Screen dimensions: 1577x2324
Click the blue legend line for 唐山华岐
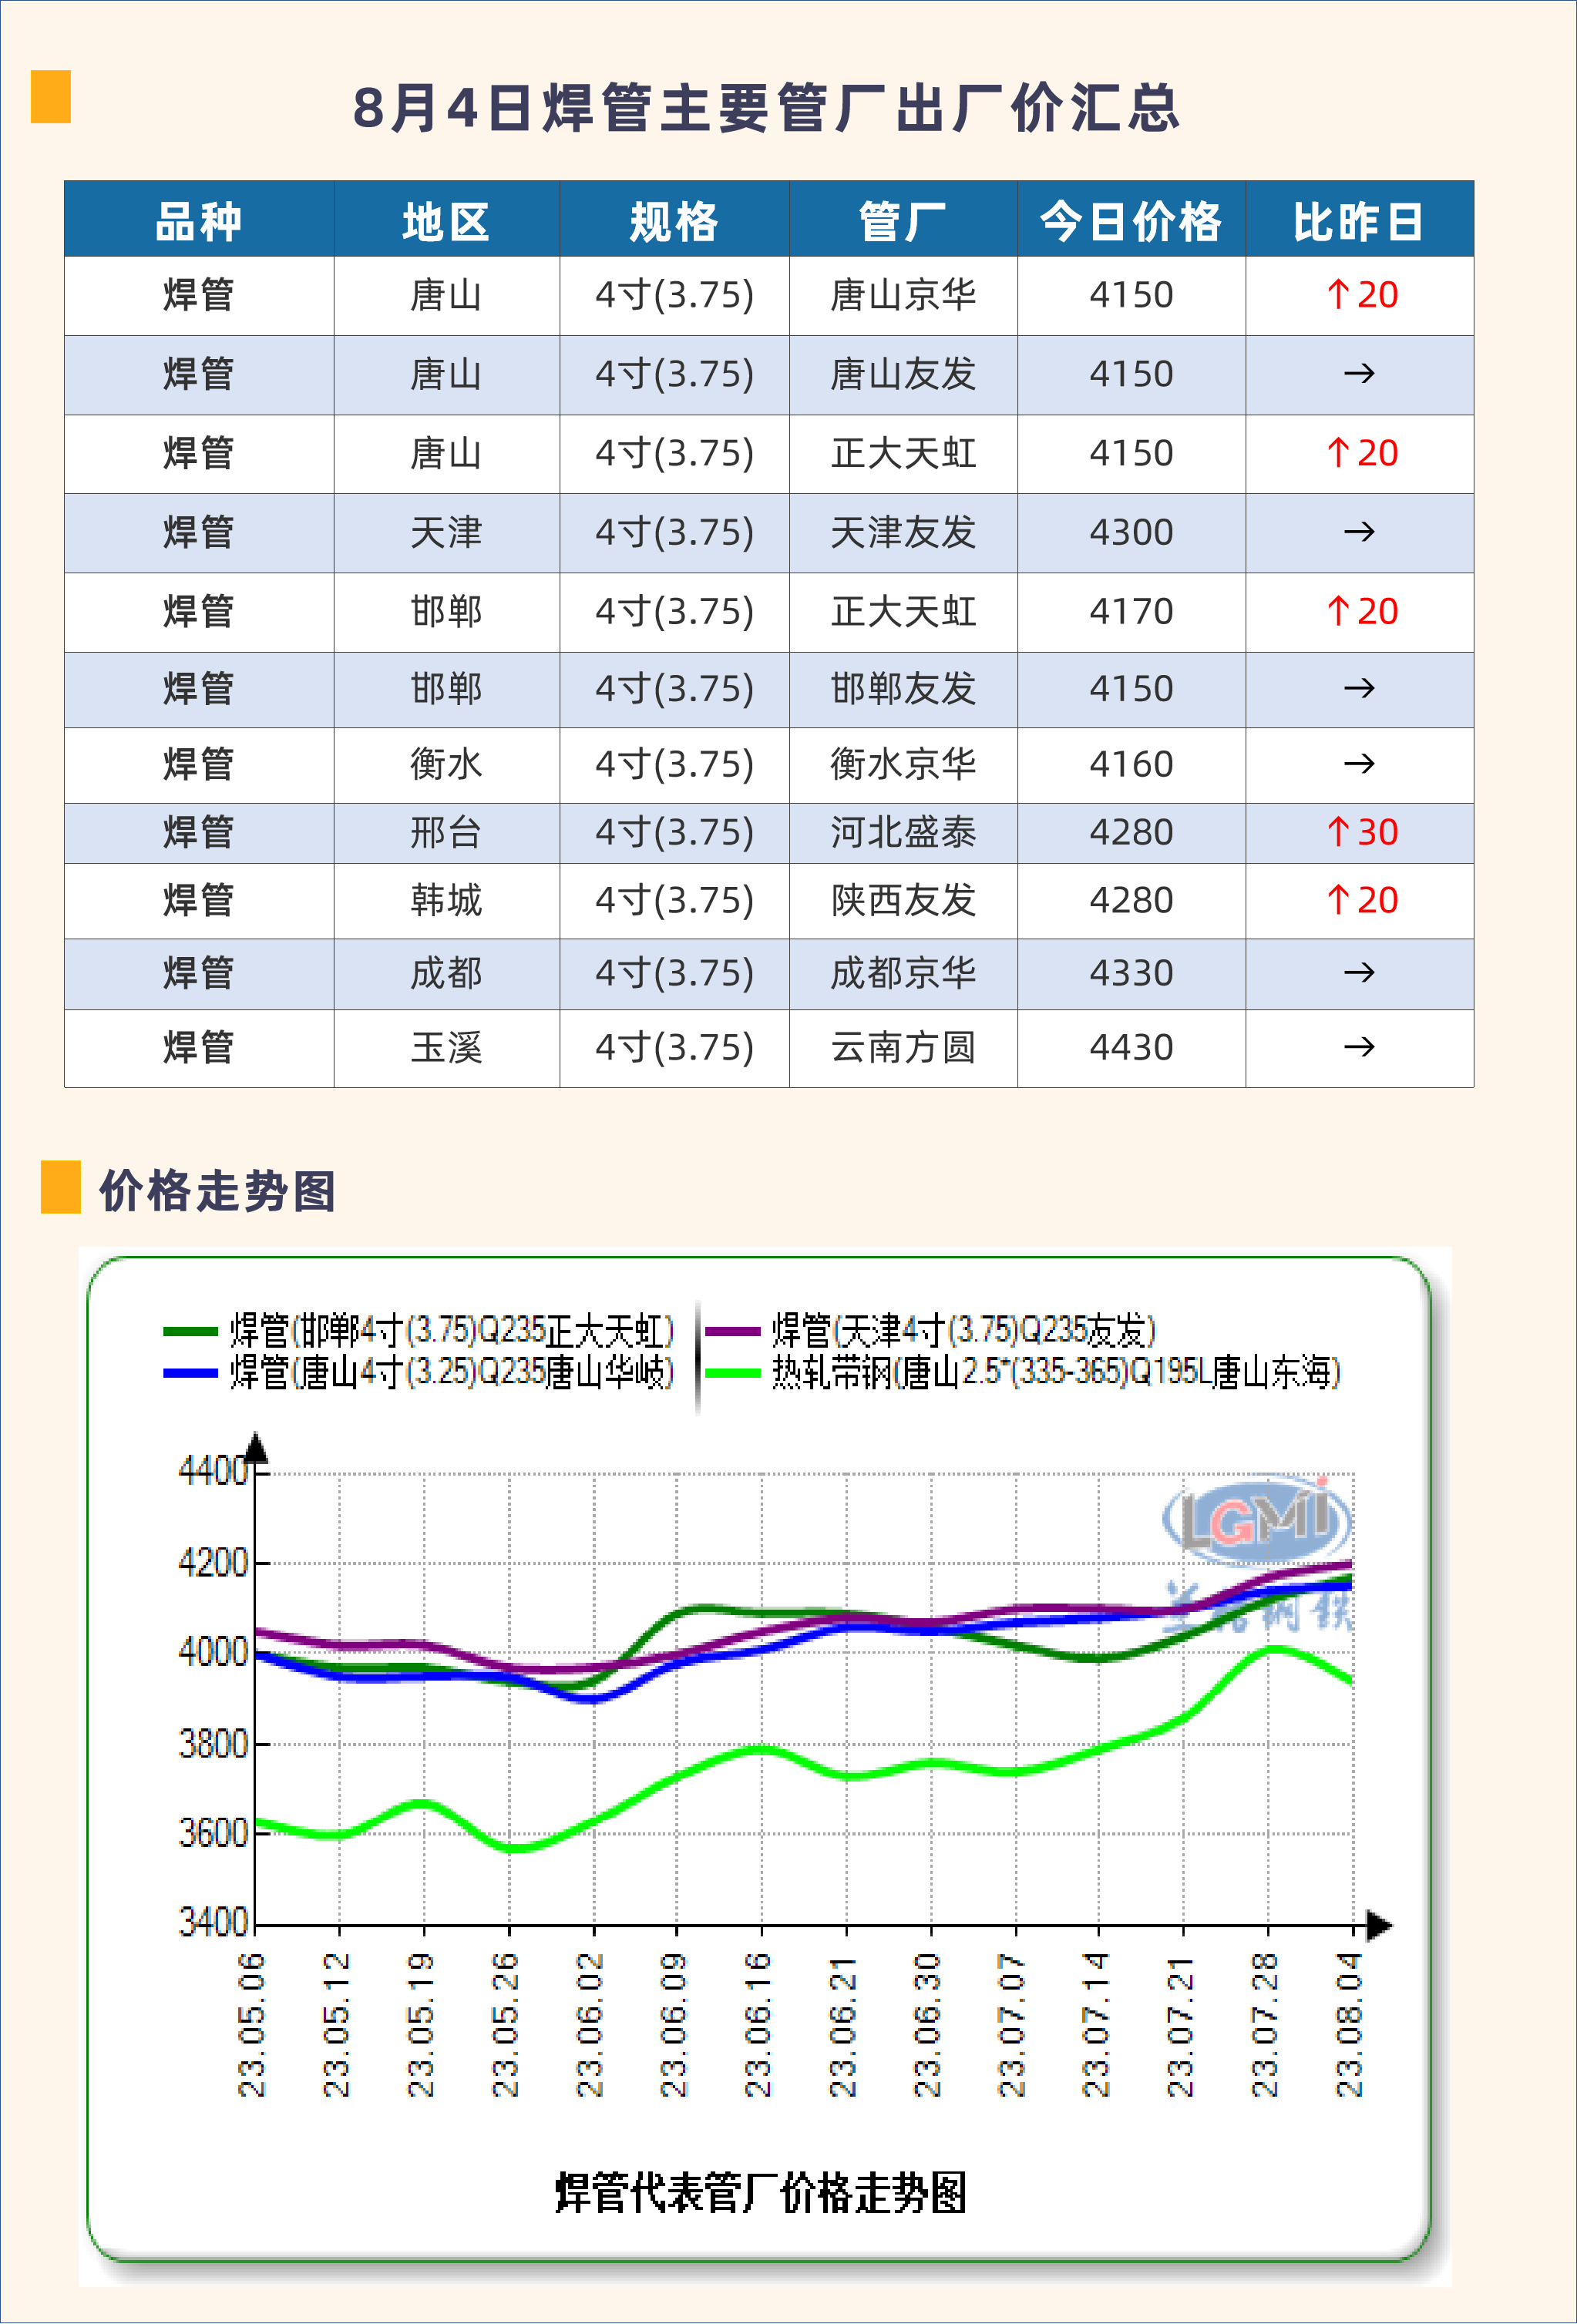[x=190, y=1373]
